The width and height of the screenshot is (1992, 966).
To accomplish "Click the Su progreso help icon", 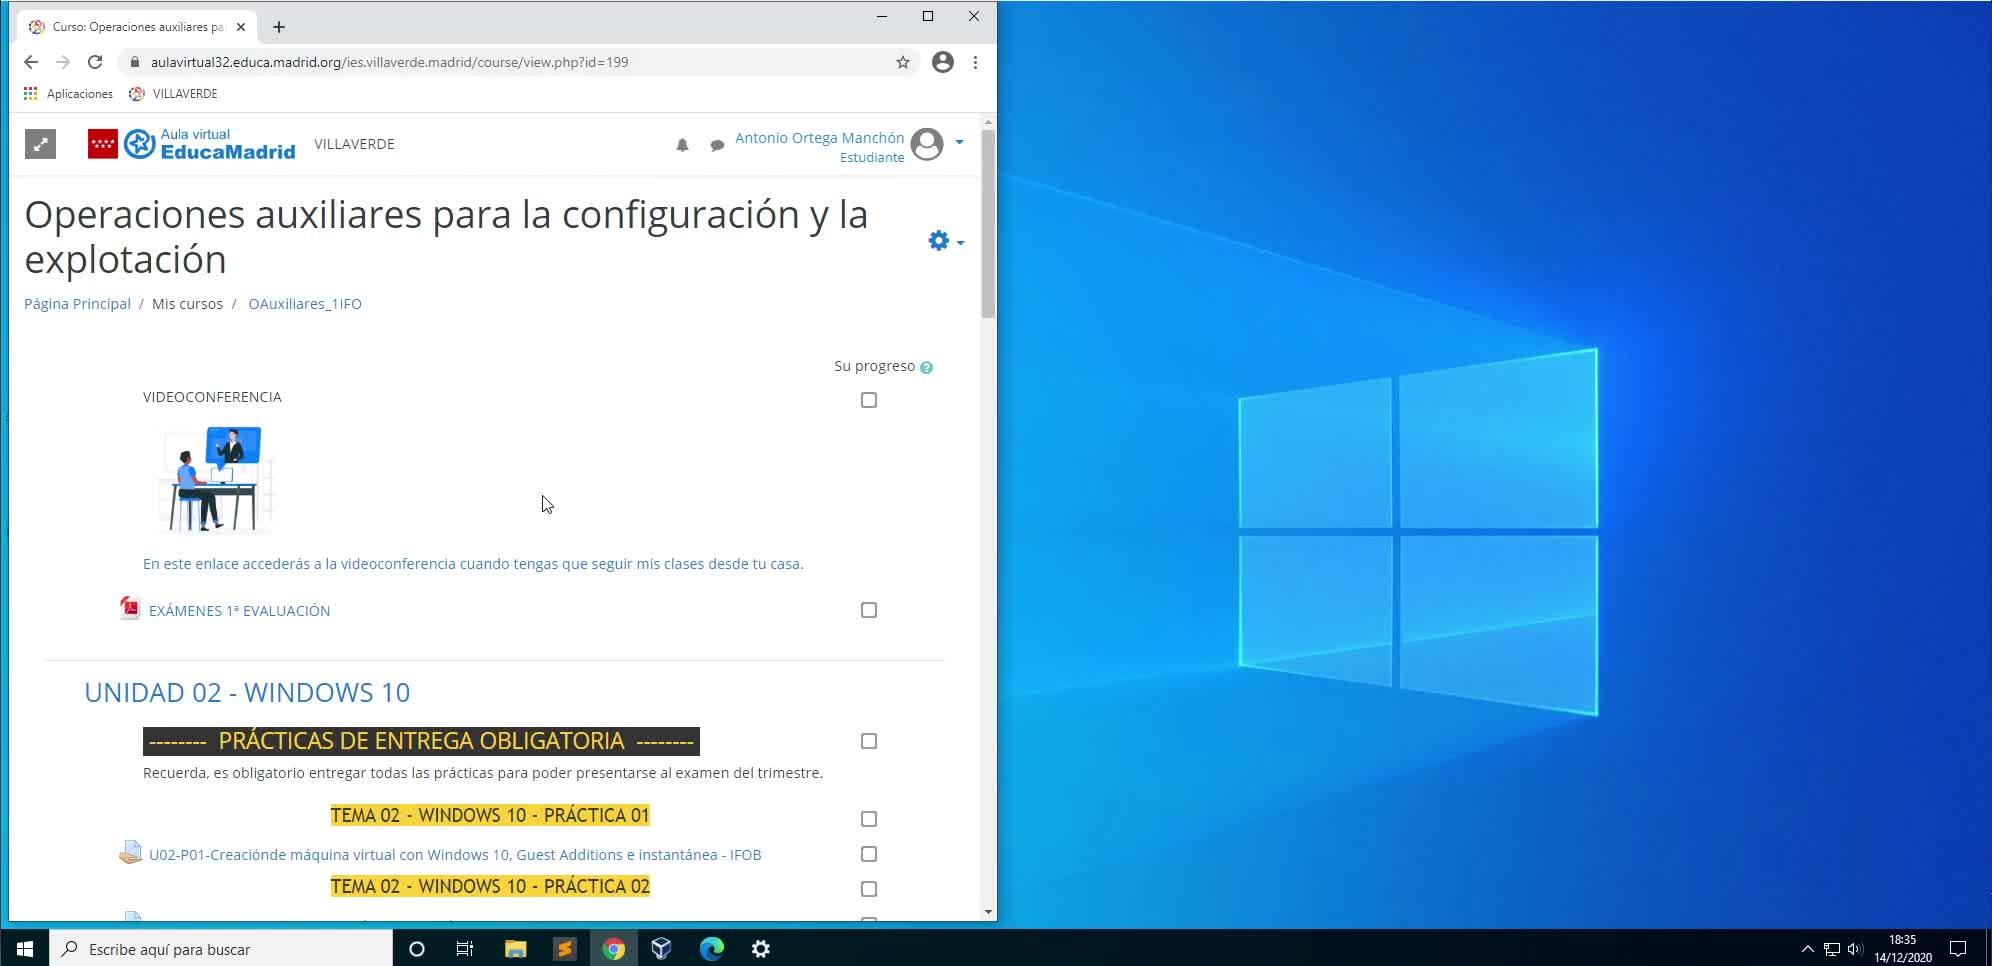I will [x=926, y=367].
